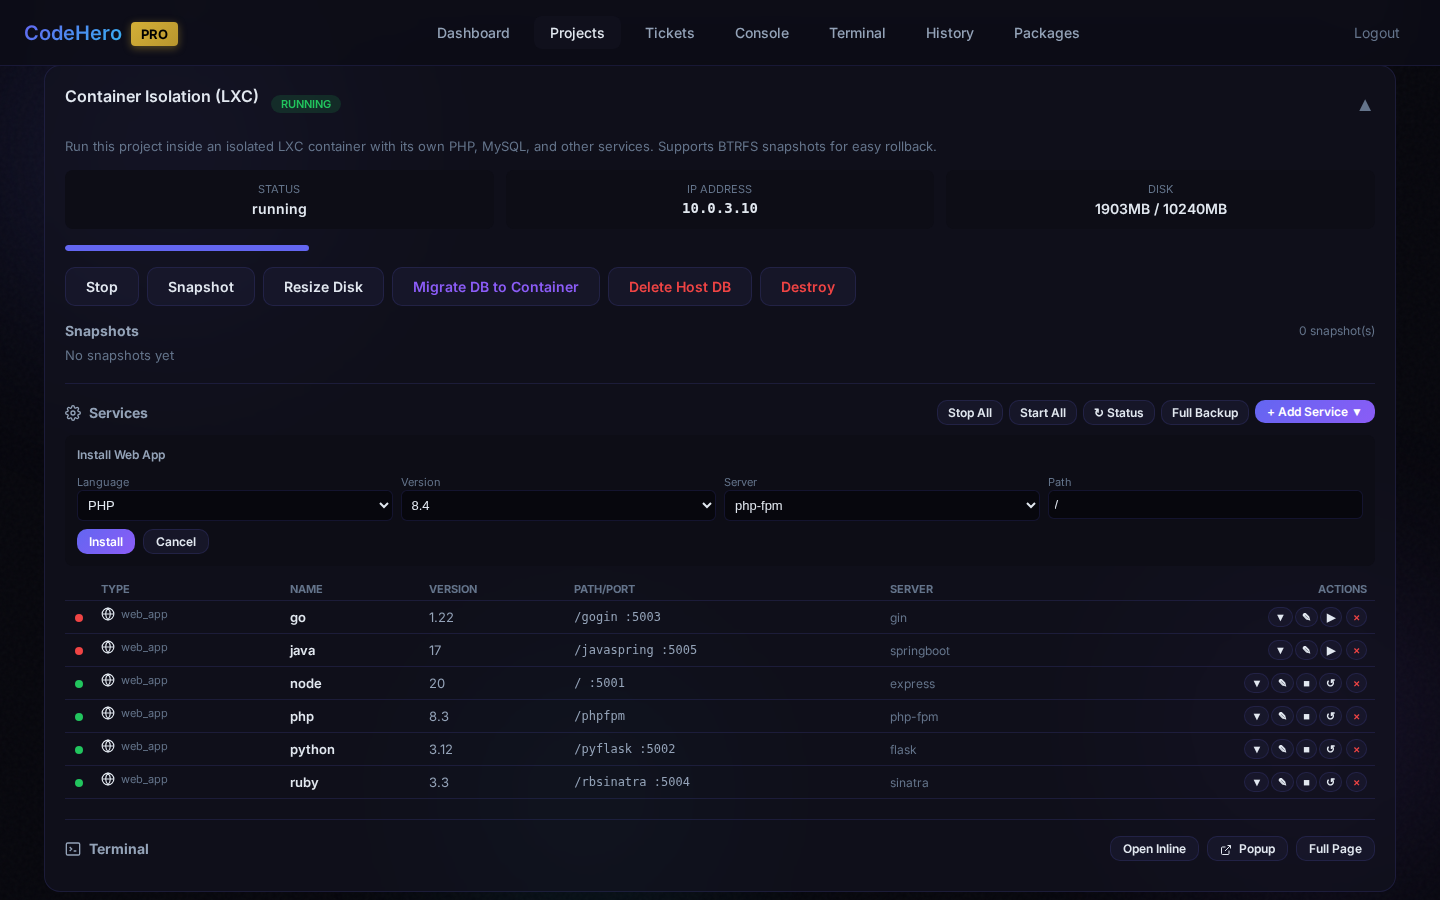This screenshot has width=1440, height=900.
Task: Open the Add Service dropdown
Action: 1314,412
